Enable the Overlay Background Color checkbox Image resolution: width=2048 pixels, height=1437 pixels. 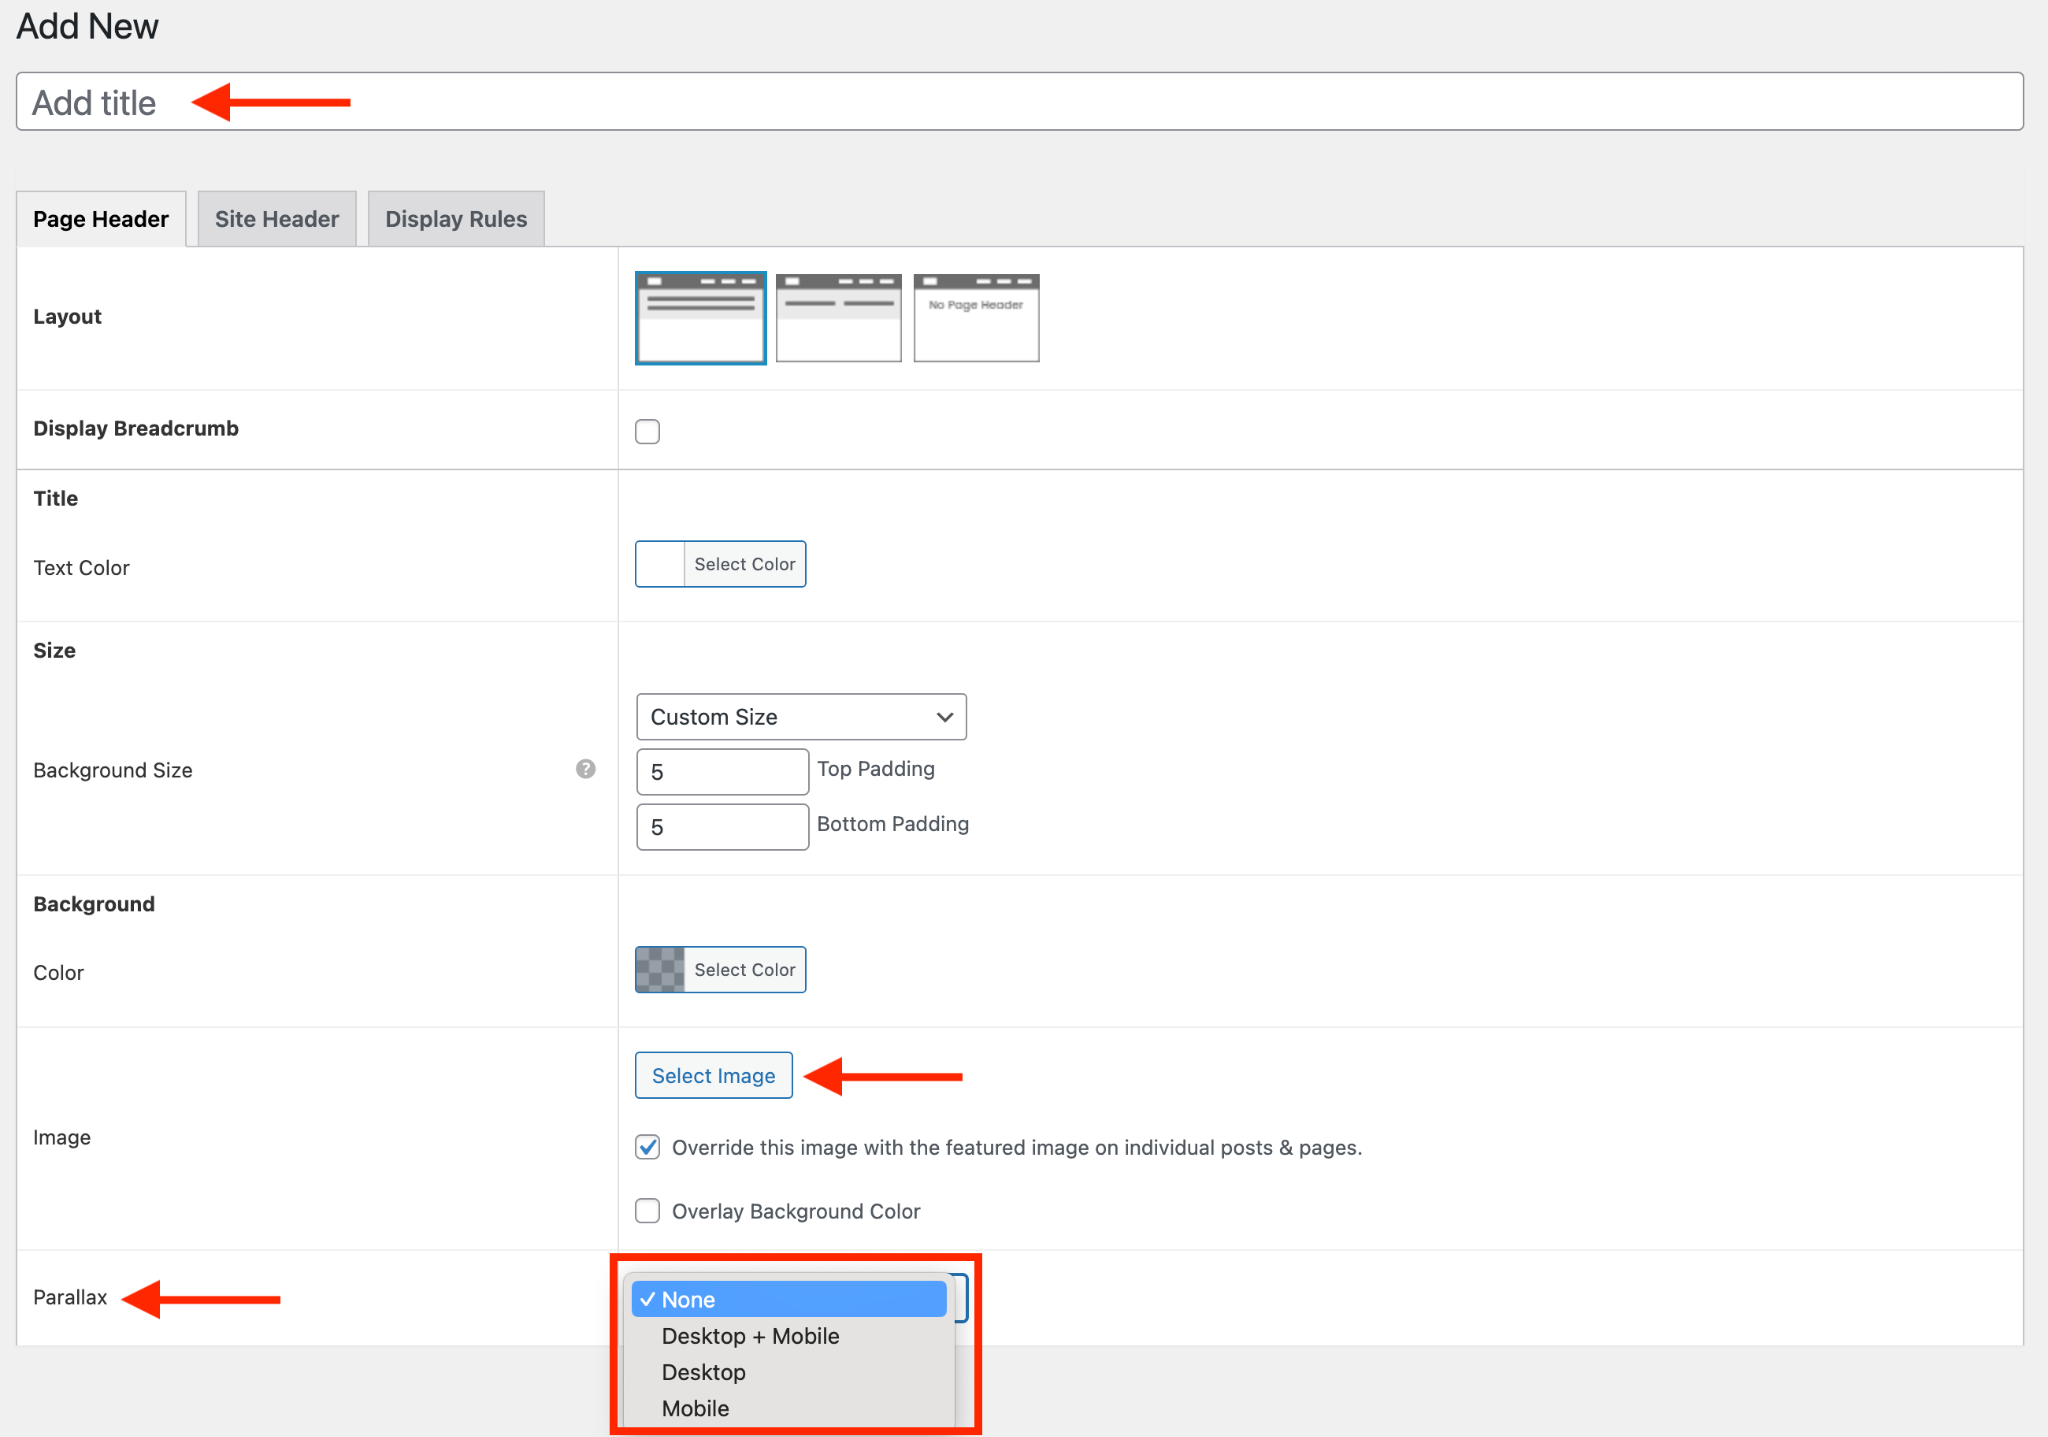click(648, 1211)
